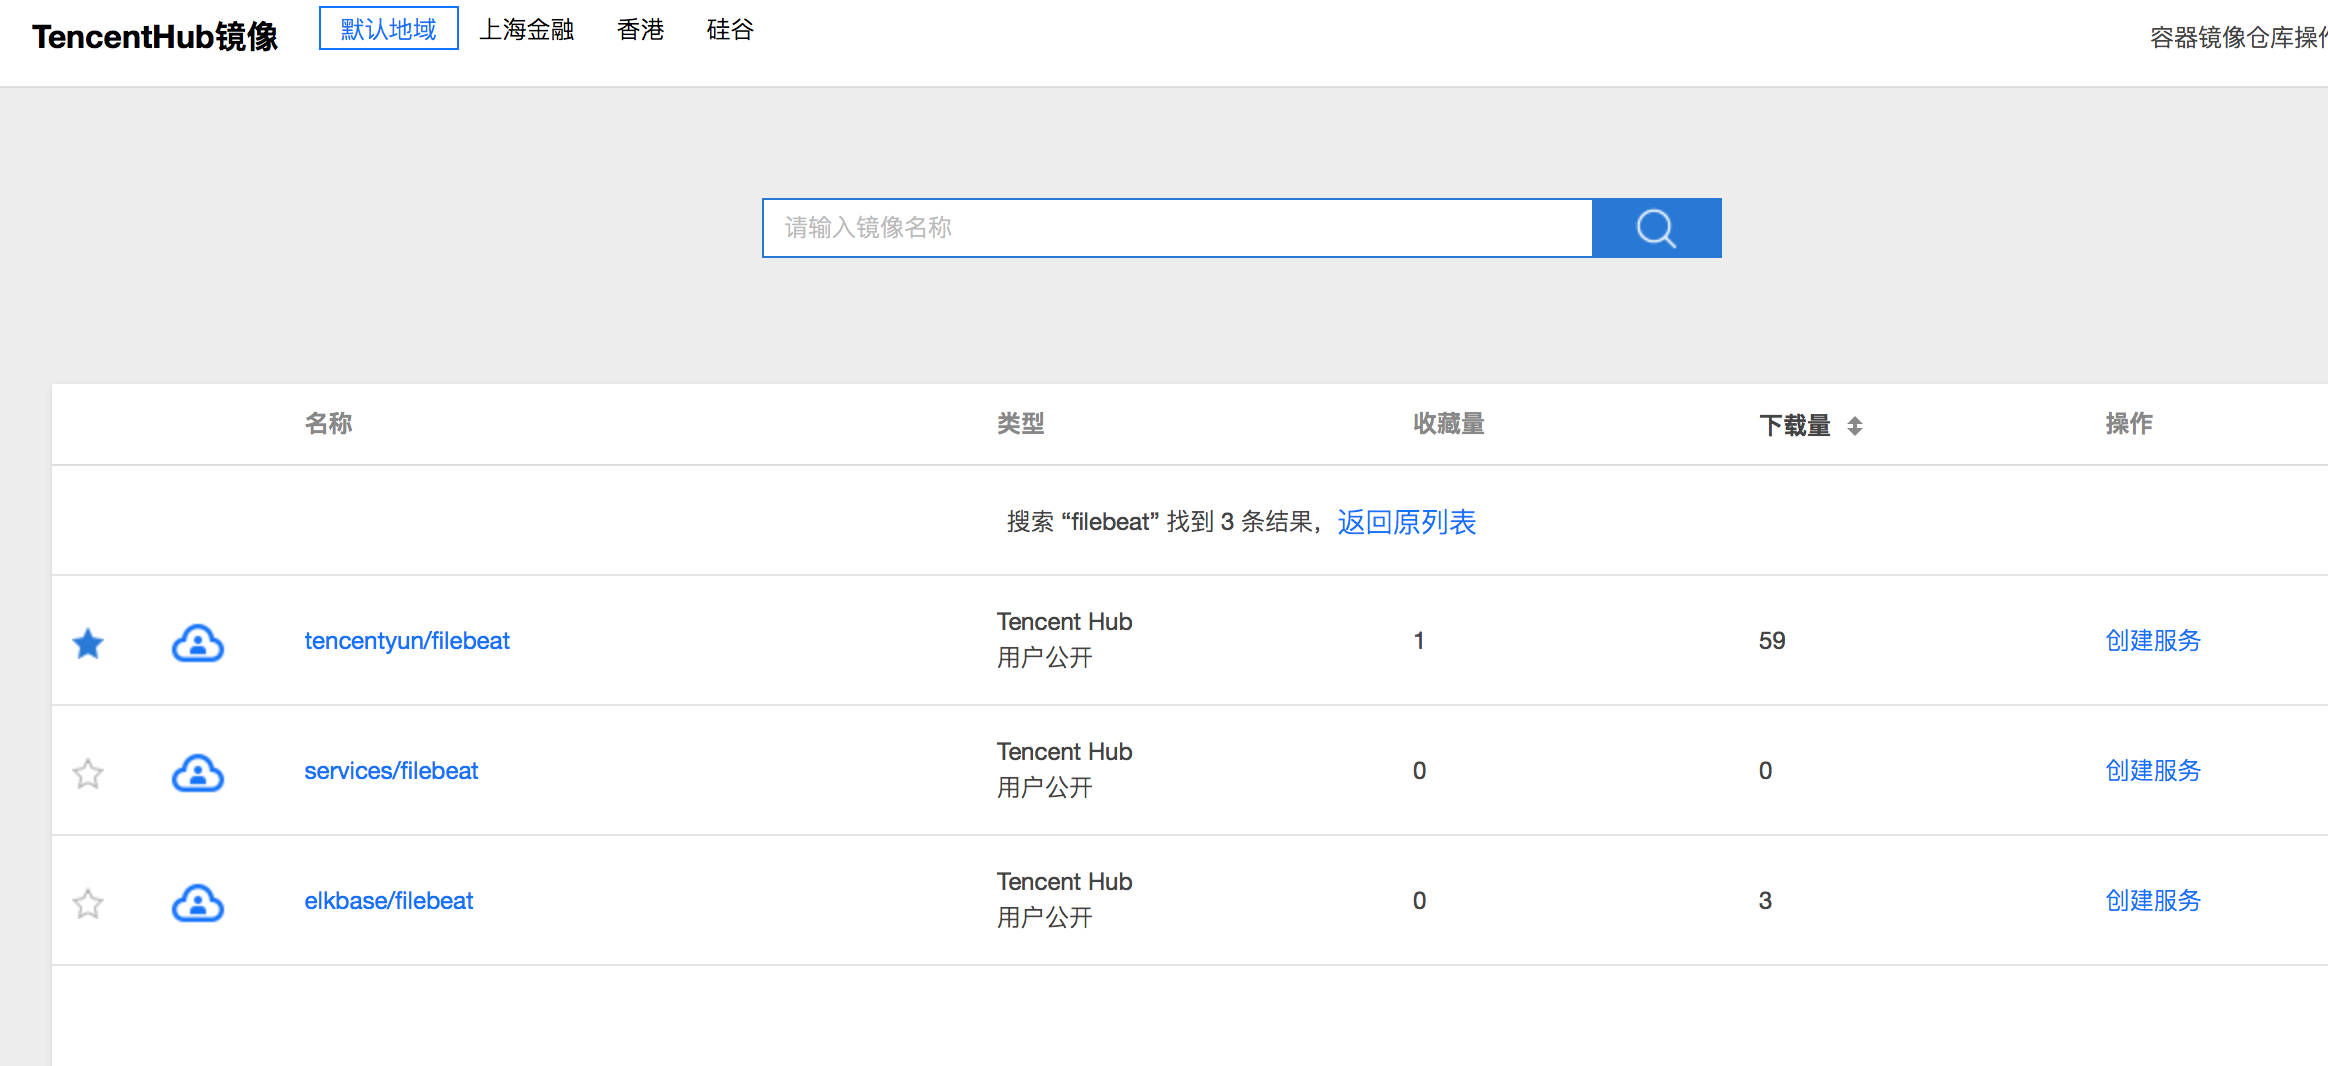Open the 硅谷 region tab
This screenshot has height=1066, width=2328.
click(x=730, y=29)
